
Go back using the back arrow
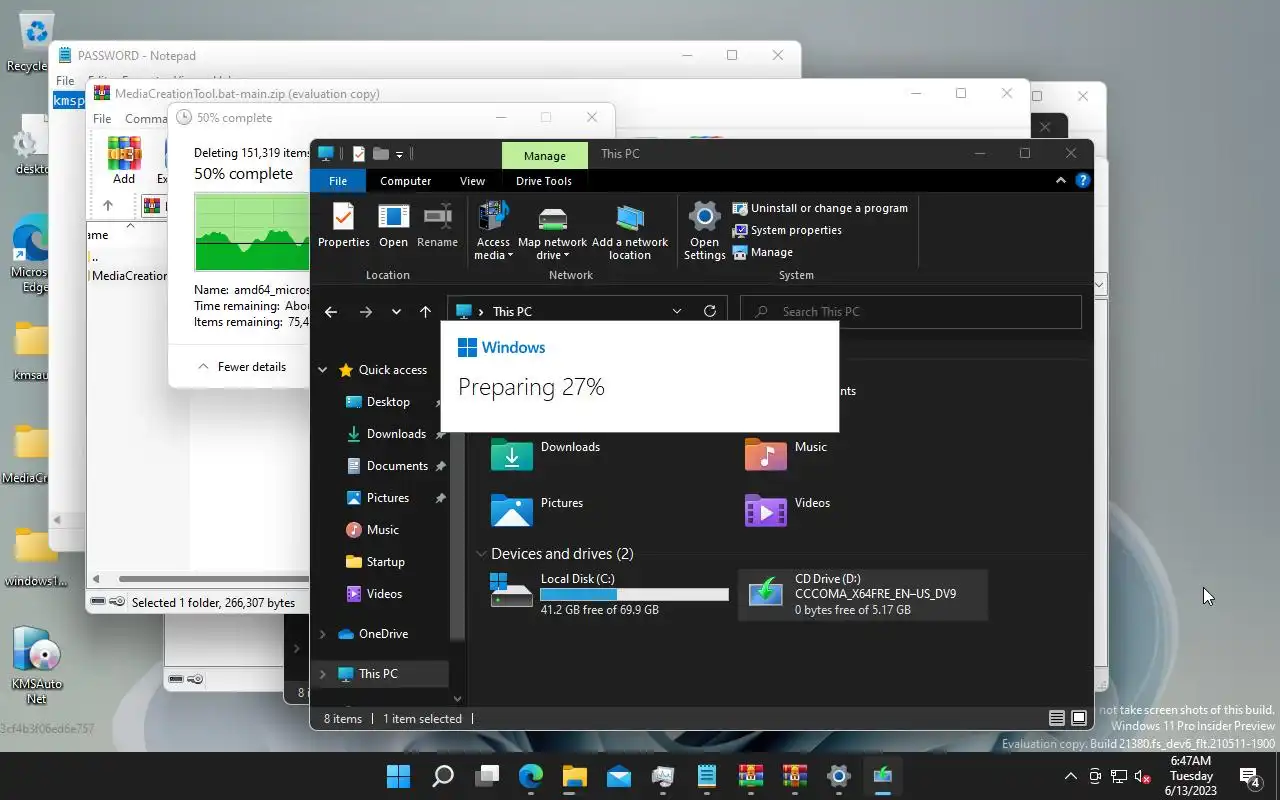(331, 312)
